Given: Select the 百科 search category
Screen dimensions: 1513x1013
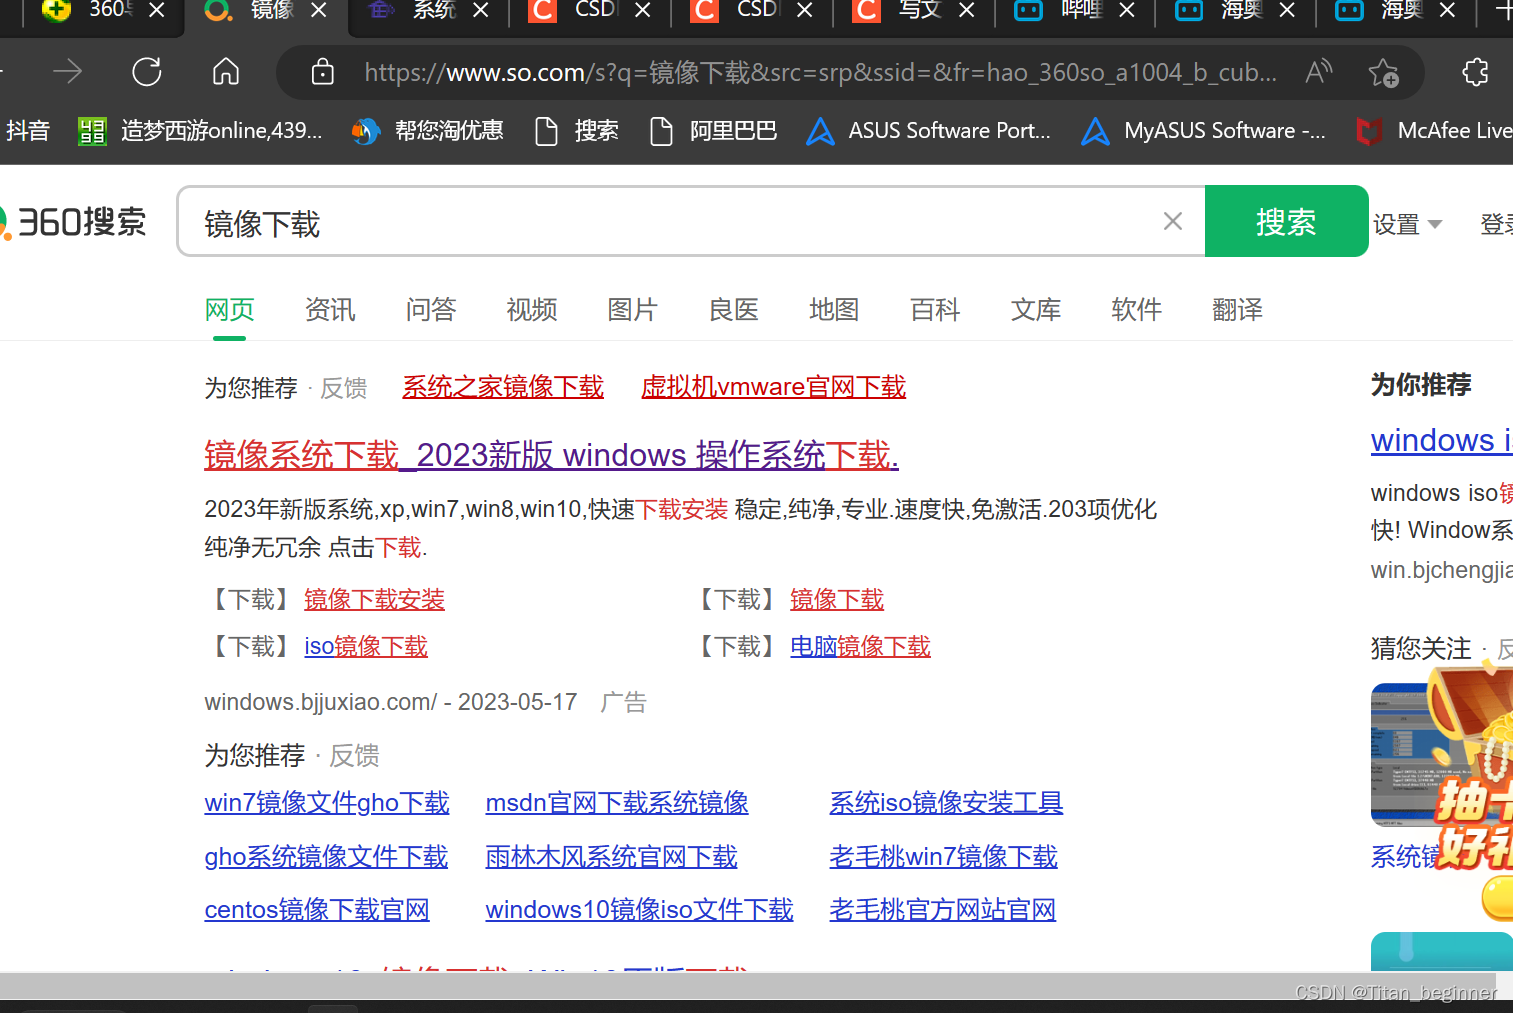Looking at the screenshot, I should click(x=935, y=310).
